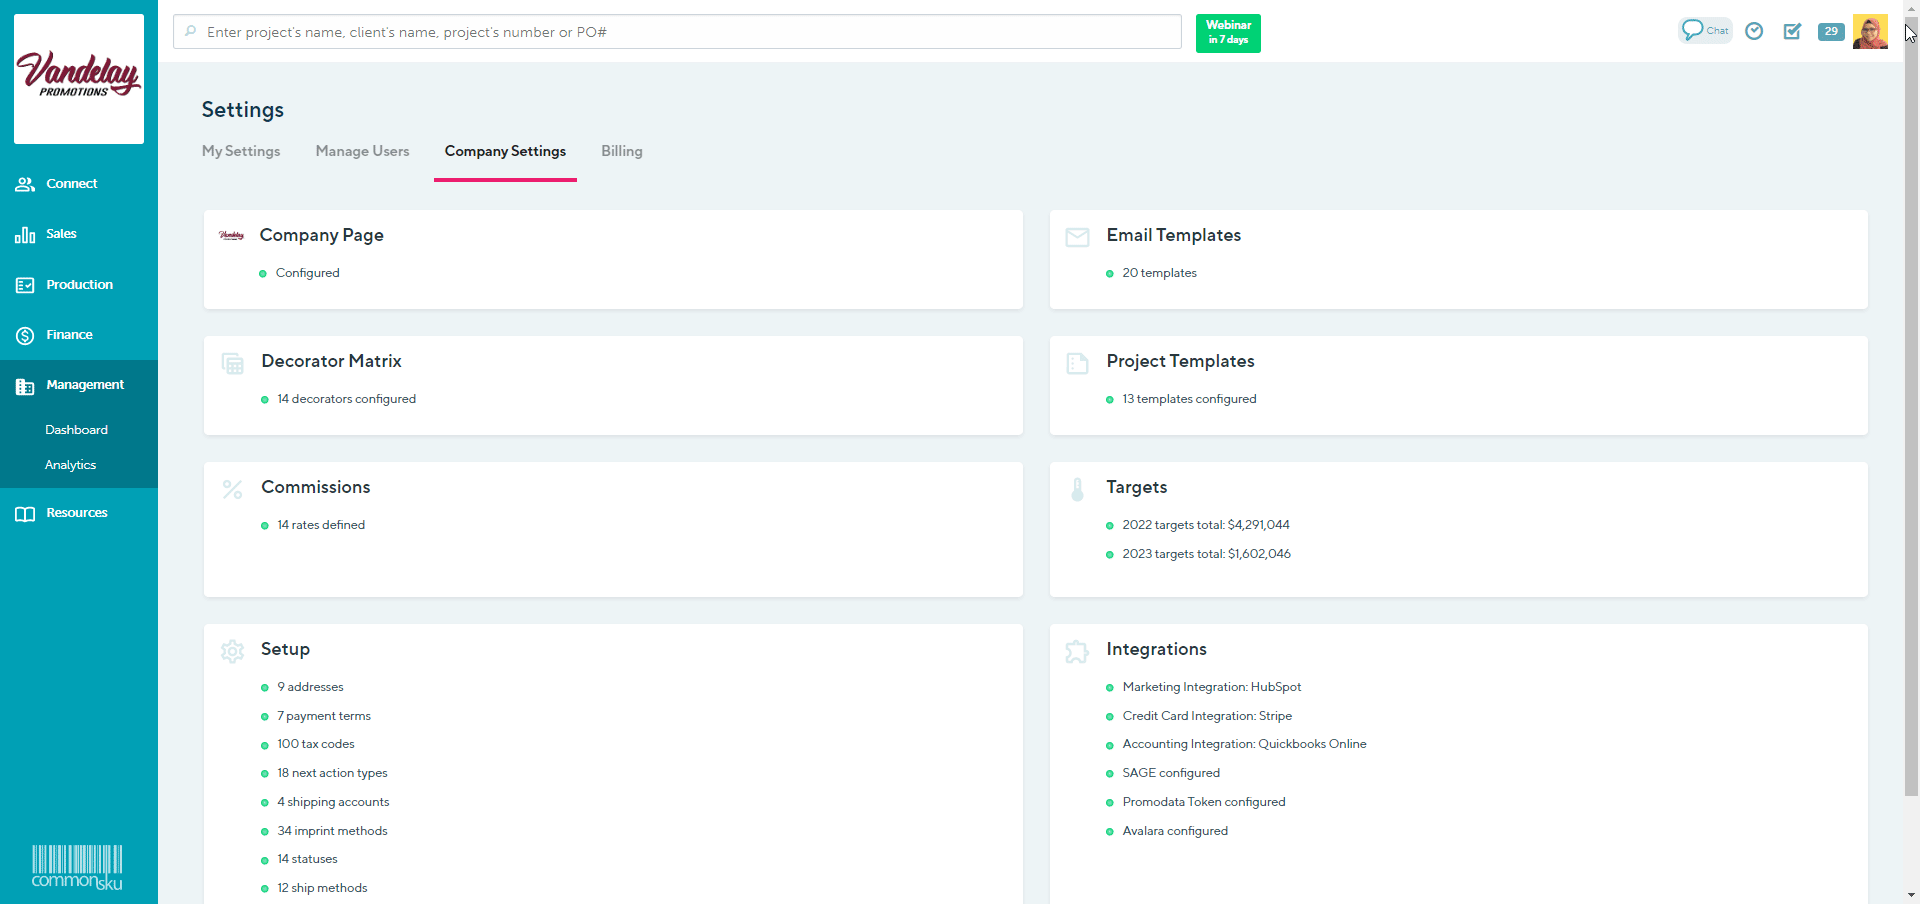The width and height of the screenshot is (1920, 904).
Task: Open the user profile avatar
Action: [x=1870, y=32]
